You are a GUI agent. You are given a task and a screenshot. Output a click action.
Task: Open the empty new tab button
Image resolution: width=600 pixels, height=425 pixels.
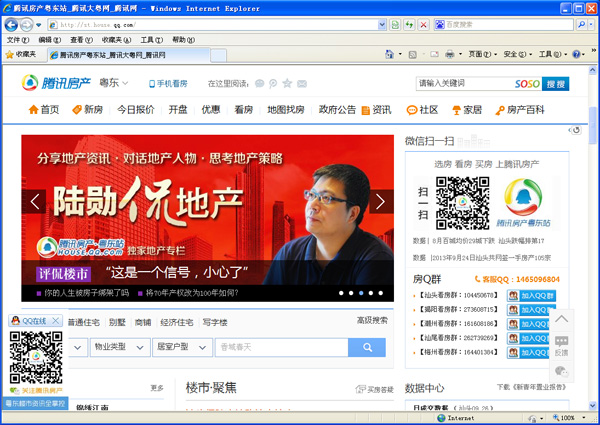218,56
